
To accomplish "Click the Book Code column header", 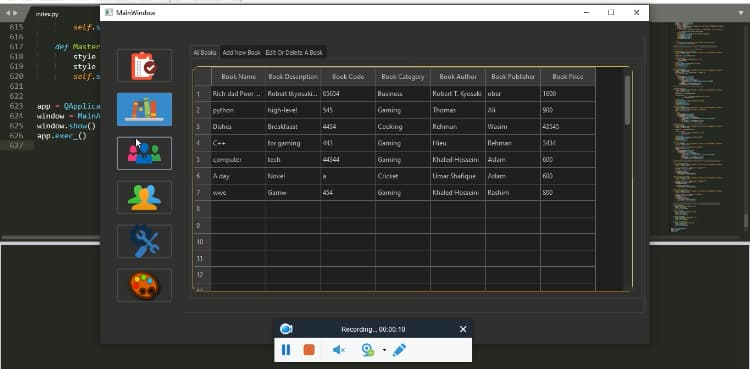I will [x=348, y=77].
